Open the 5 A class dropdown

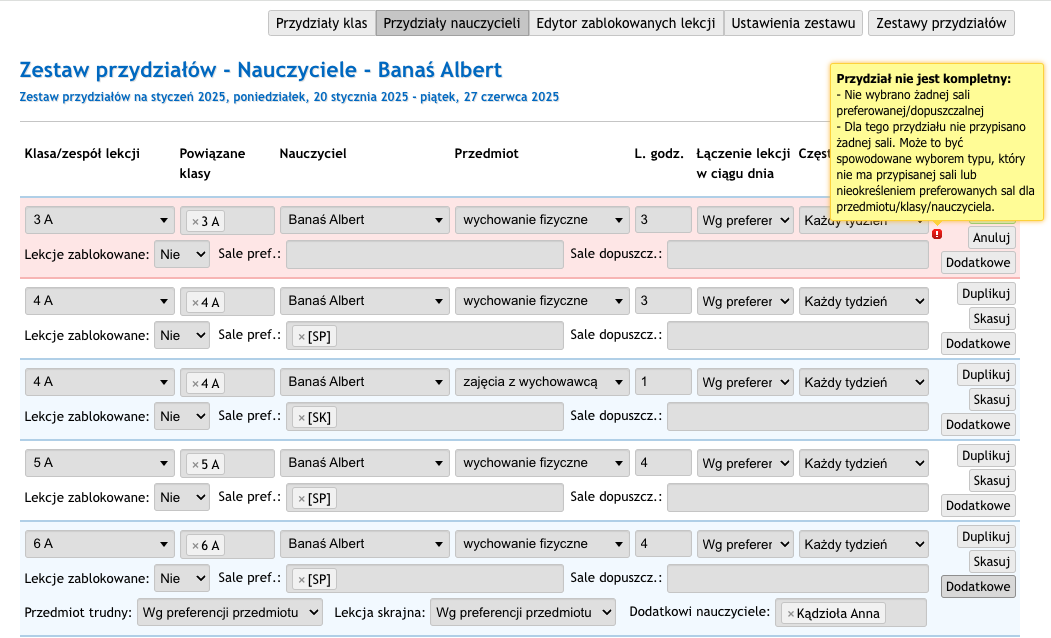100,463
